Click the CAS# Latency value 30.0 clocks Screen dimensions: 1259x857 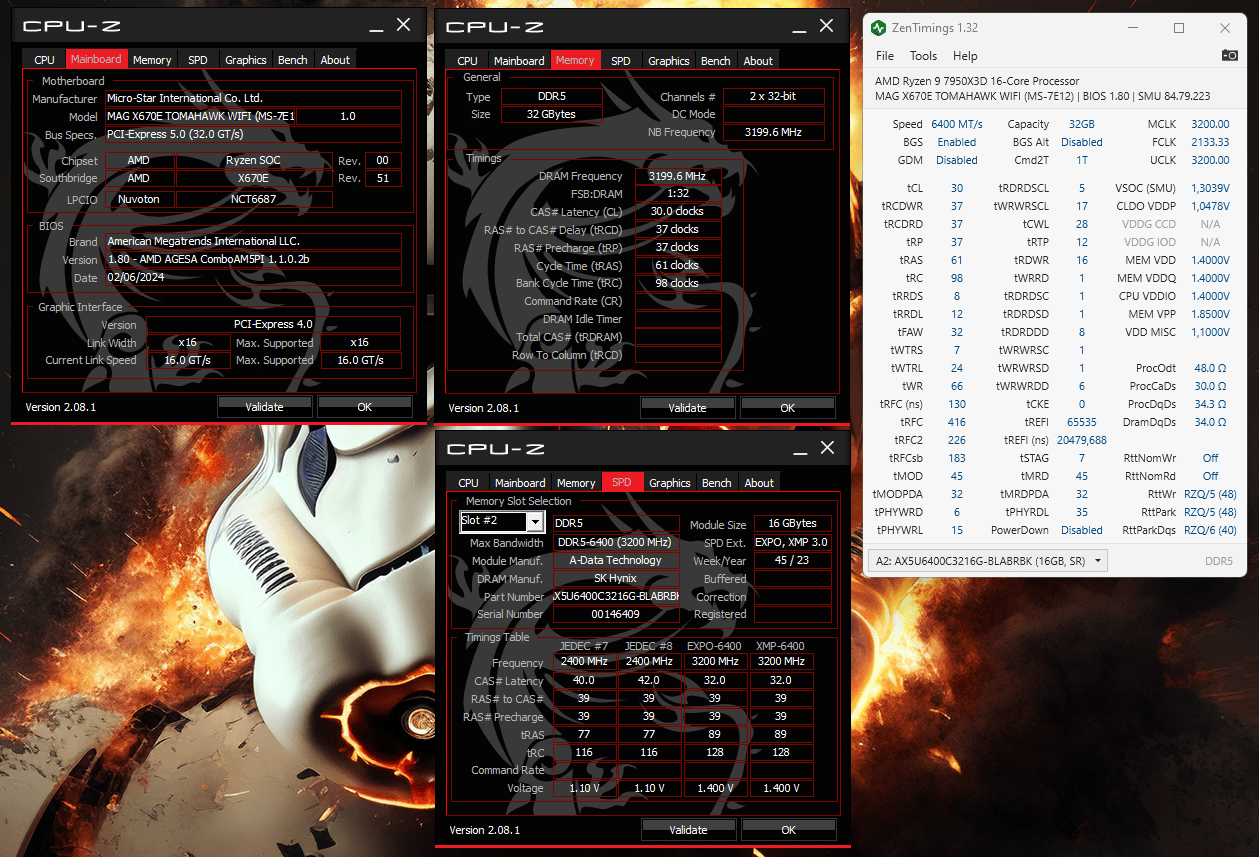click(677, 211)
